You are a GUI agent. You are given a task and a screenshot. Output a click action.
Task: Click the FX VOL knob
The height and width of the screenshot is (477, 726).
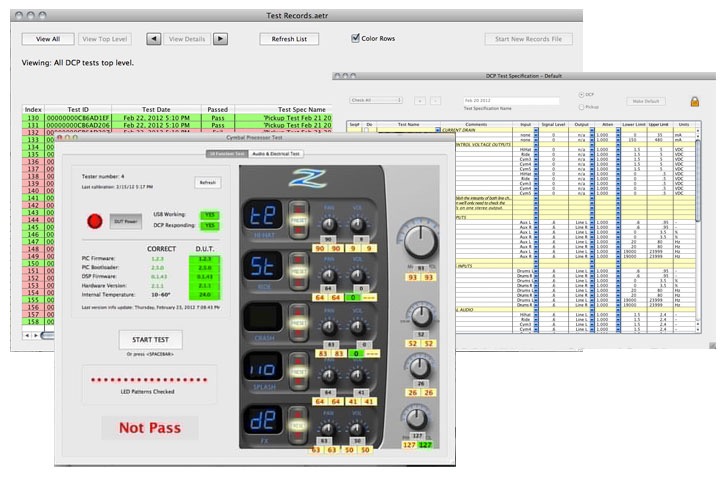tap(356, 429)
